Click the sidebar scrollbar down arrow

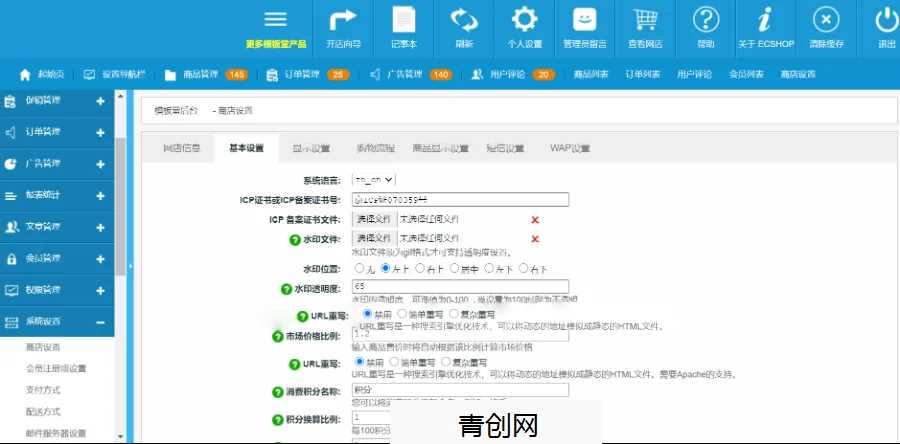coord(120,437)
